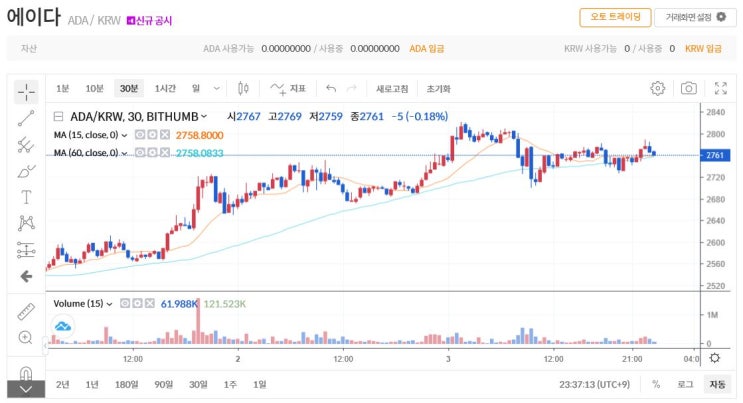Viewport: 743px width, 403px height.
Task: Toggle fullscreen chart mode
Action: tap(721, 88)
